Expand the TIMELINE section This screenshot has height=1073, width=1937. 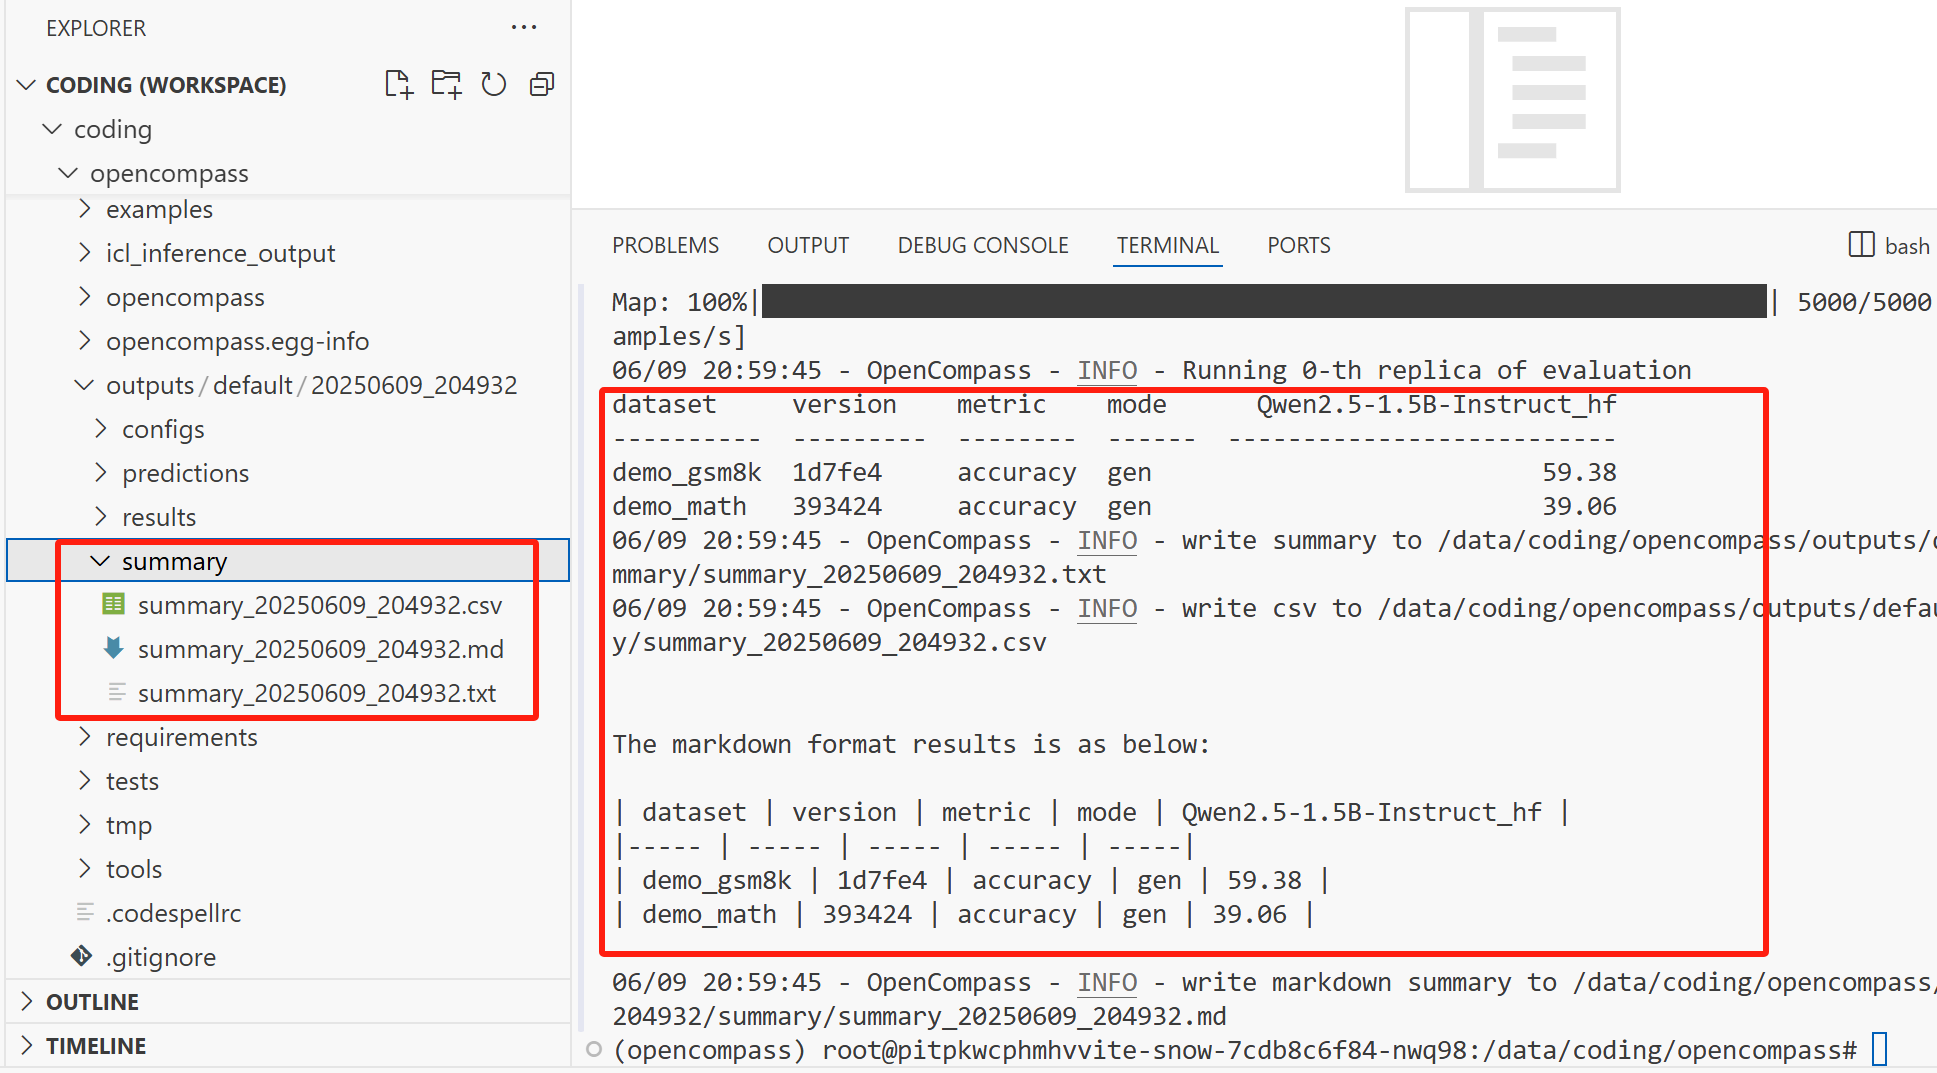point(27,1045)
